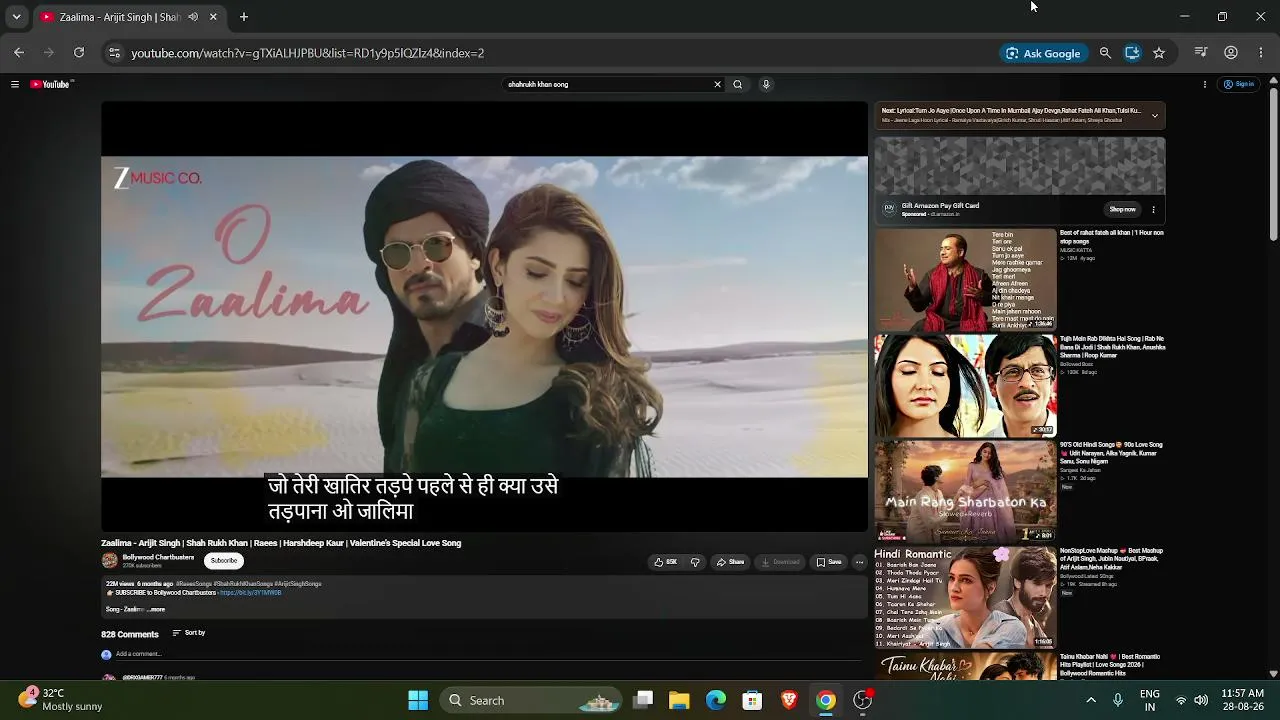Like the Zaalima video

(x=665, y=562)
